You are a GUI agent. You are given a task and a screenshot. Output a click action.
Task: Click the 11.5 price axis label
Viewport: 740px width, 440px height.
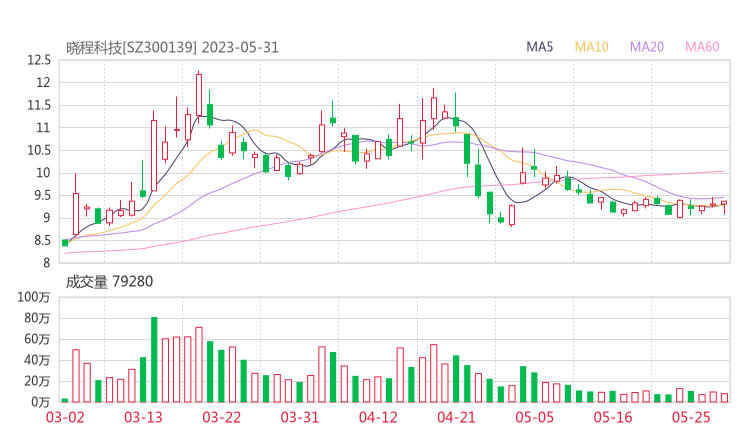point(39,105)
